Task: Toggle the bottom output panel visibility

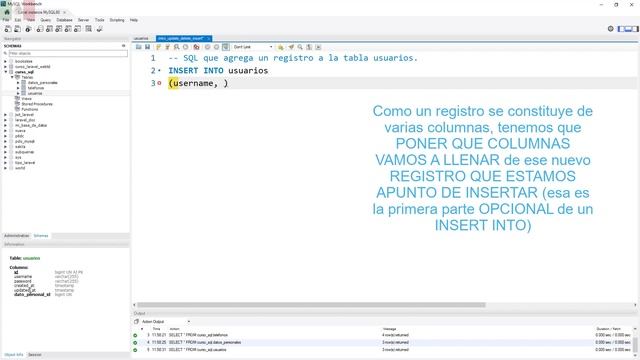Action: (x=628, y=29)
